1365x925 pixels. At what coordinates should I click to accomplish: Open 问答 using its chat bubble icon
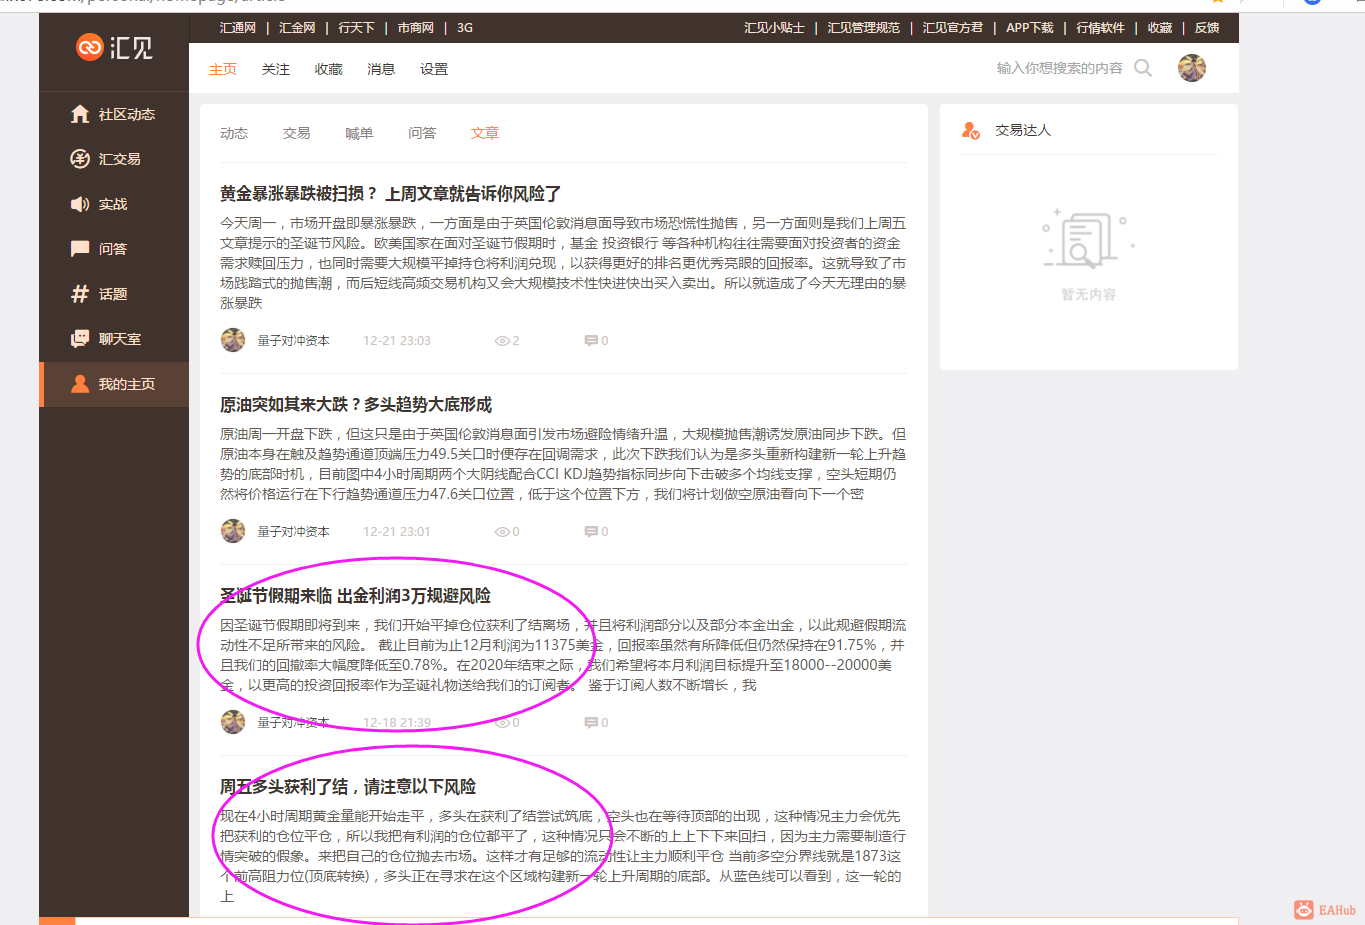pos(80,248)
